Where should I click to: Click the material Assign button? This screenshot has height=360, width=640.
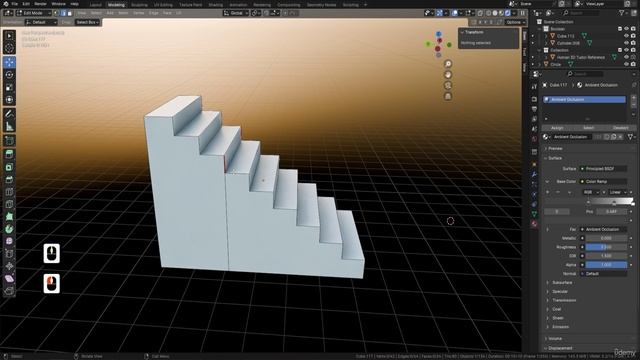[557, 128]
